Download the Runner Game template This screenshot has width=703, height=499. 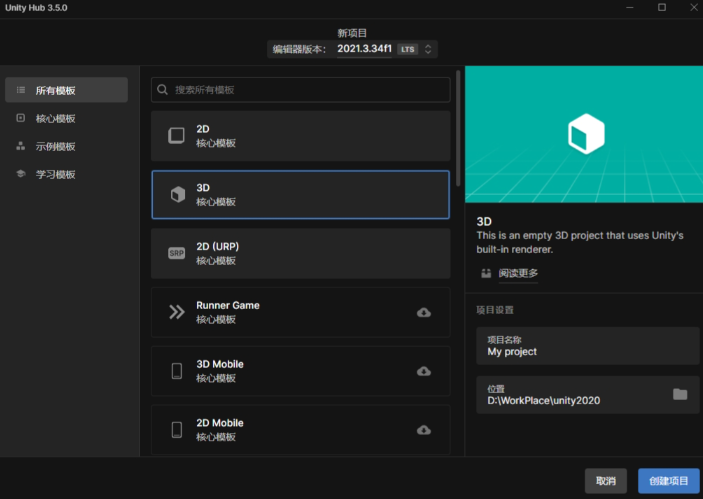(424, 313)
